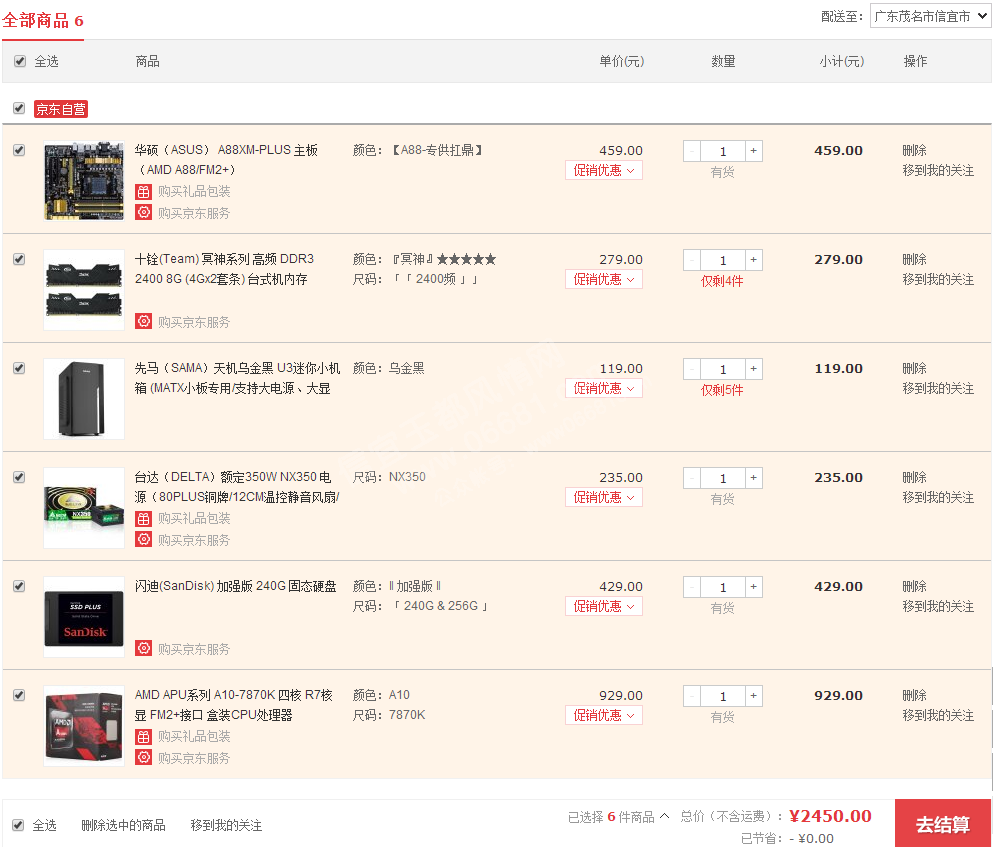Increase quantity of Team DDR3 memory
993x847 pixels.
pos(754,260)
